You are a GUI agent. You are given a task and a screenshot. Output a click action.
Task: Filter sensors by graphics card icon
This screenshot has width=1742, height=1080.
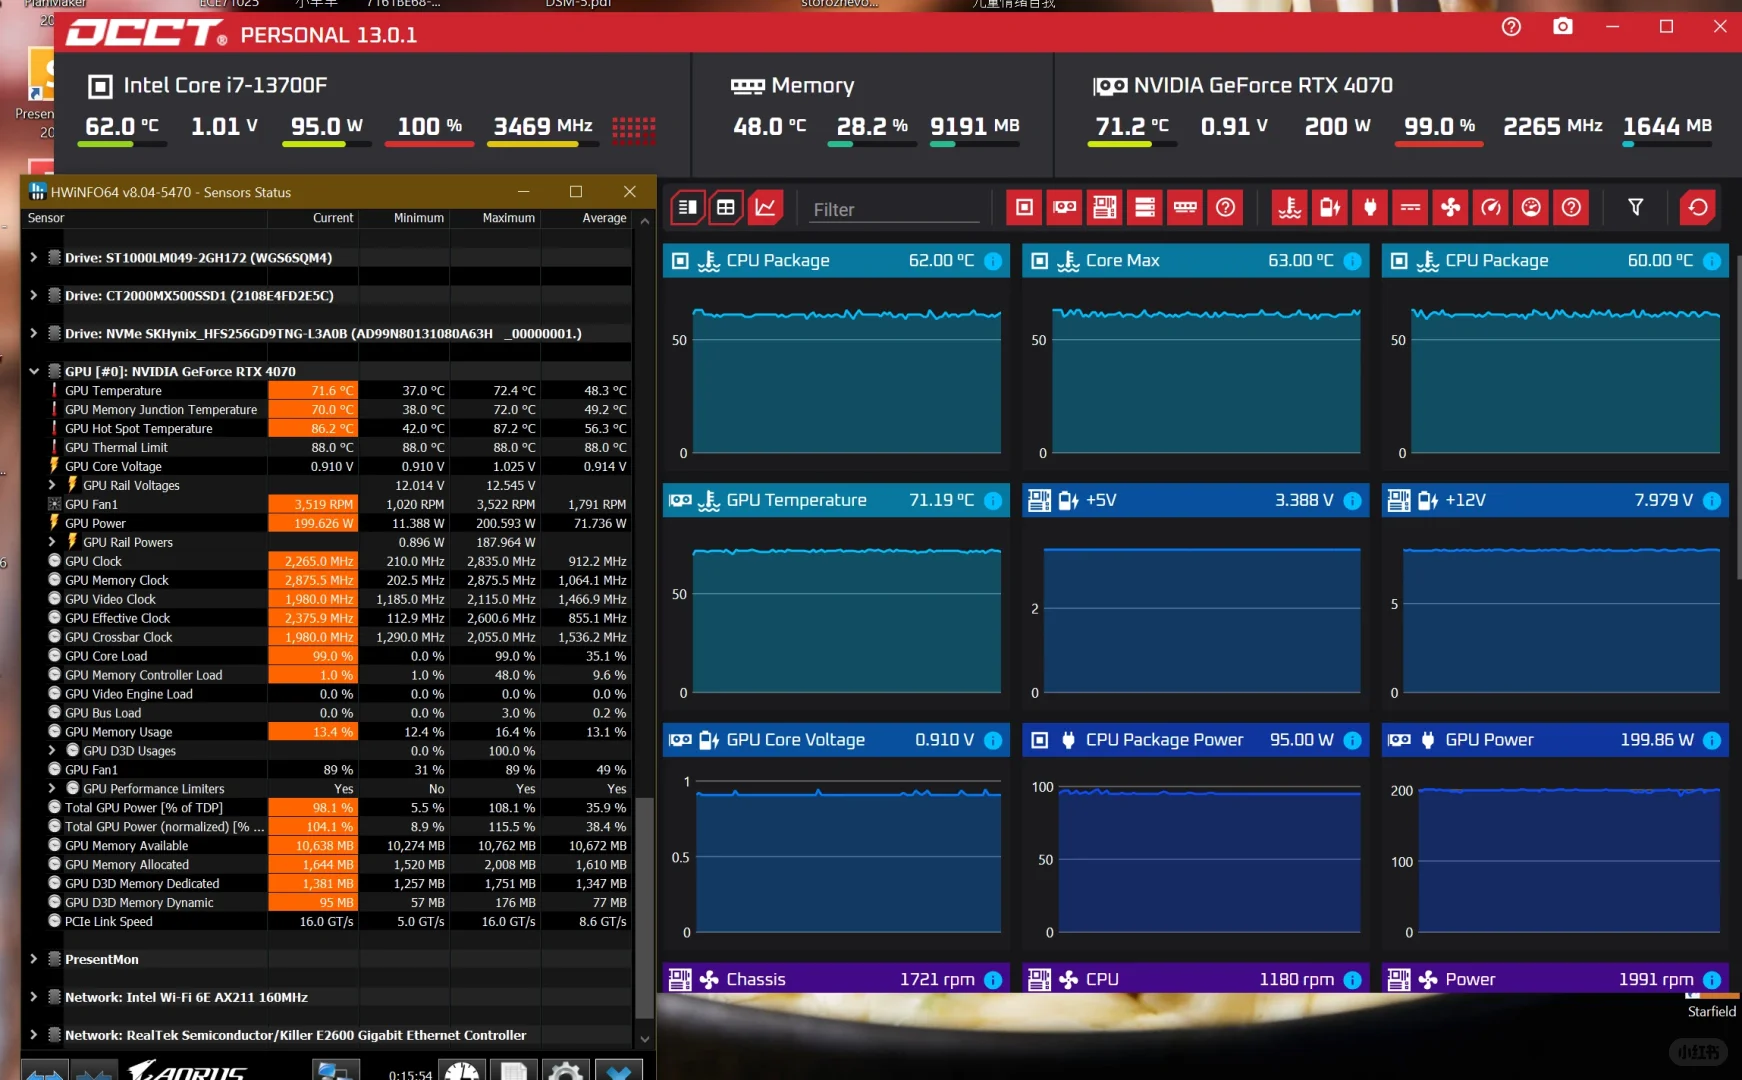[1065, 207]
